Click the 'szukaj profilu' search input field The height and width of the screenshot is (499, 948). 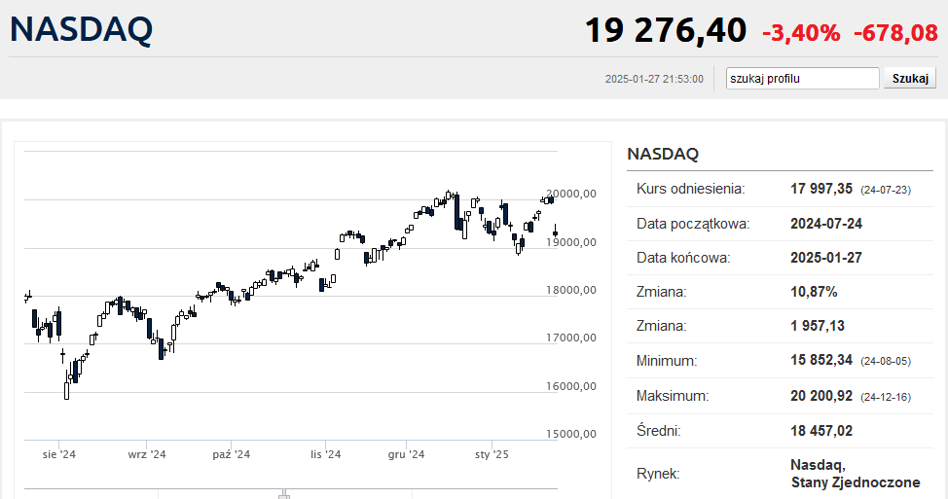click(802, 79)
